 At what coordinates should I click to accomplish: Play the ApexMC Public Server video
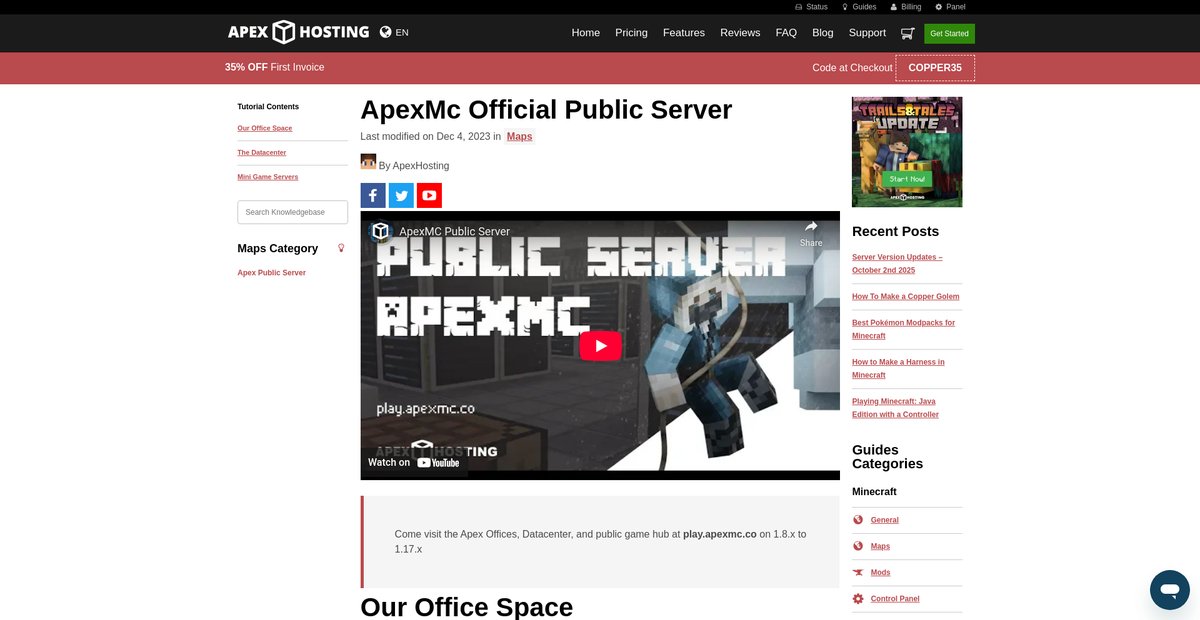600,346
